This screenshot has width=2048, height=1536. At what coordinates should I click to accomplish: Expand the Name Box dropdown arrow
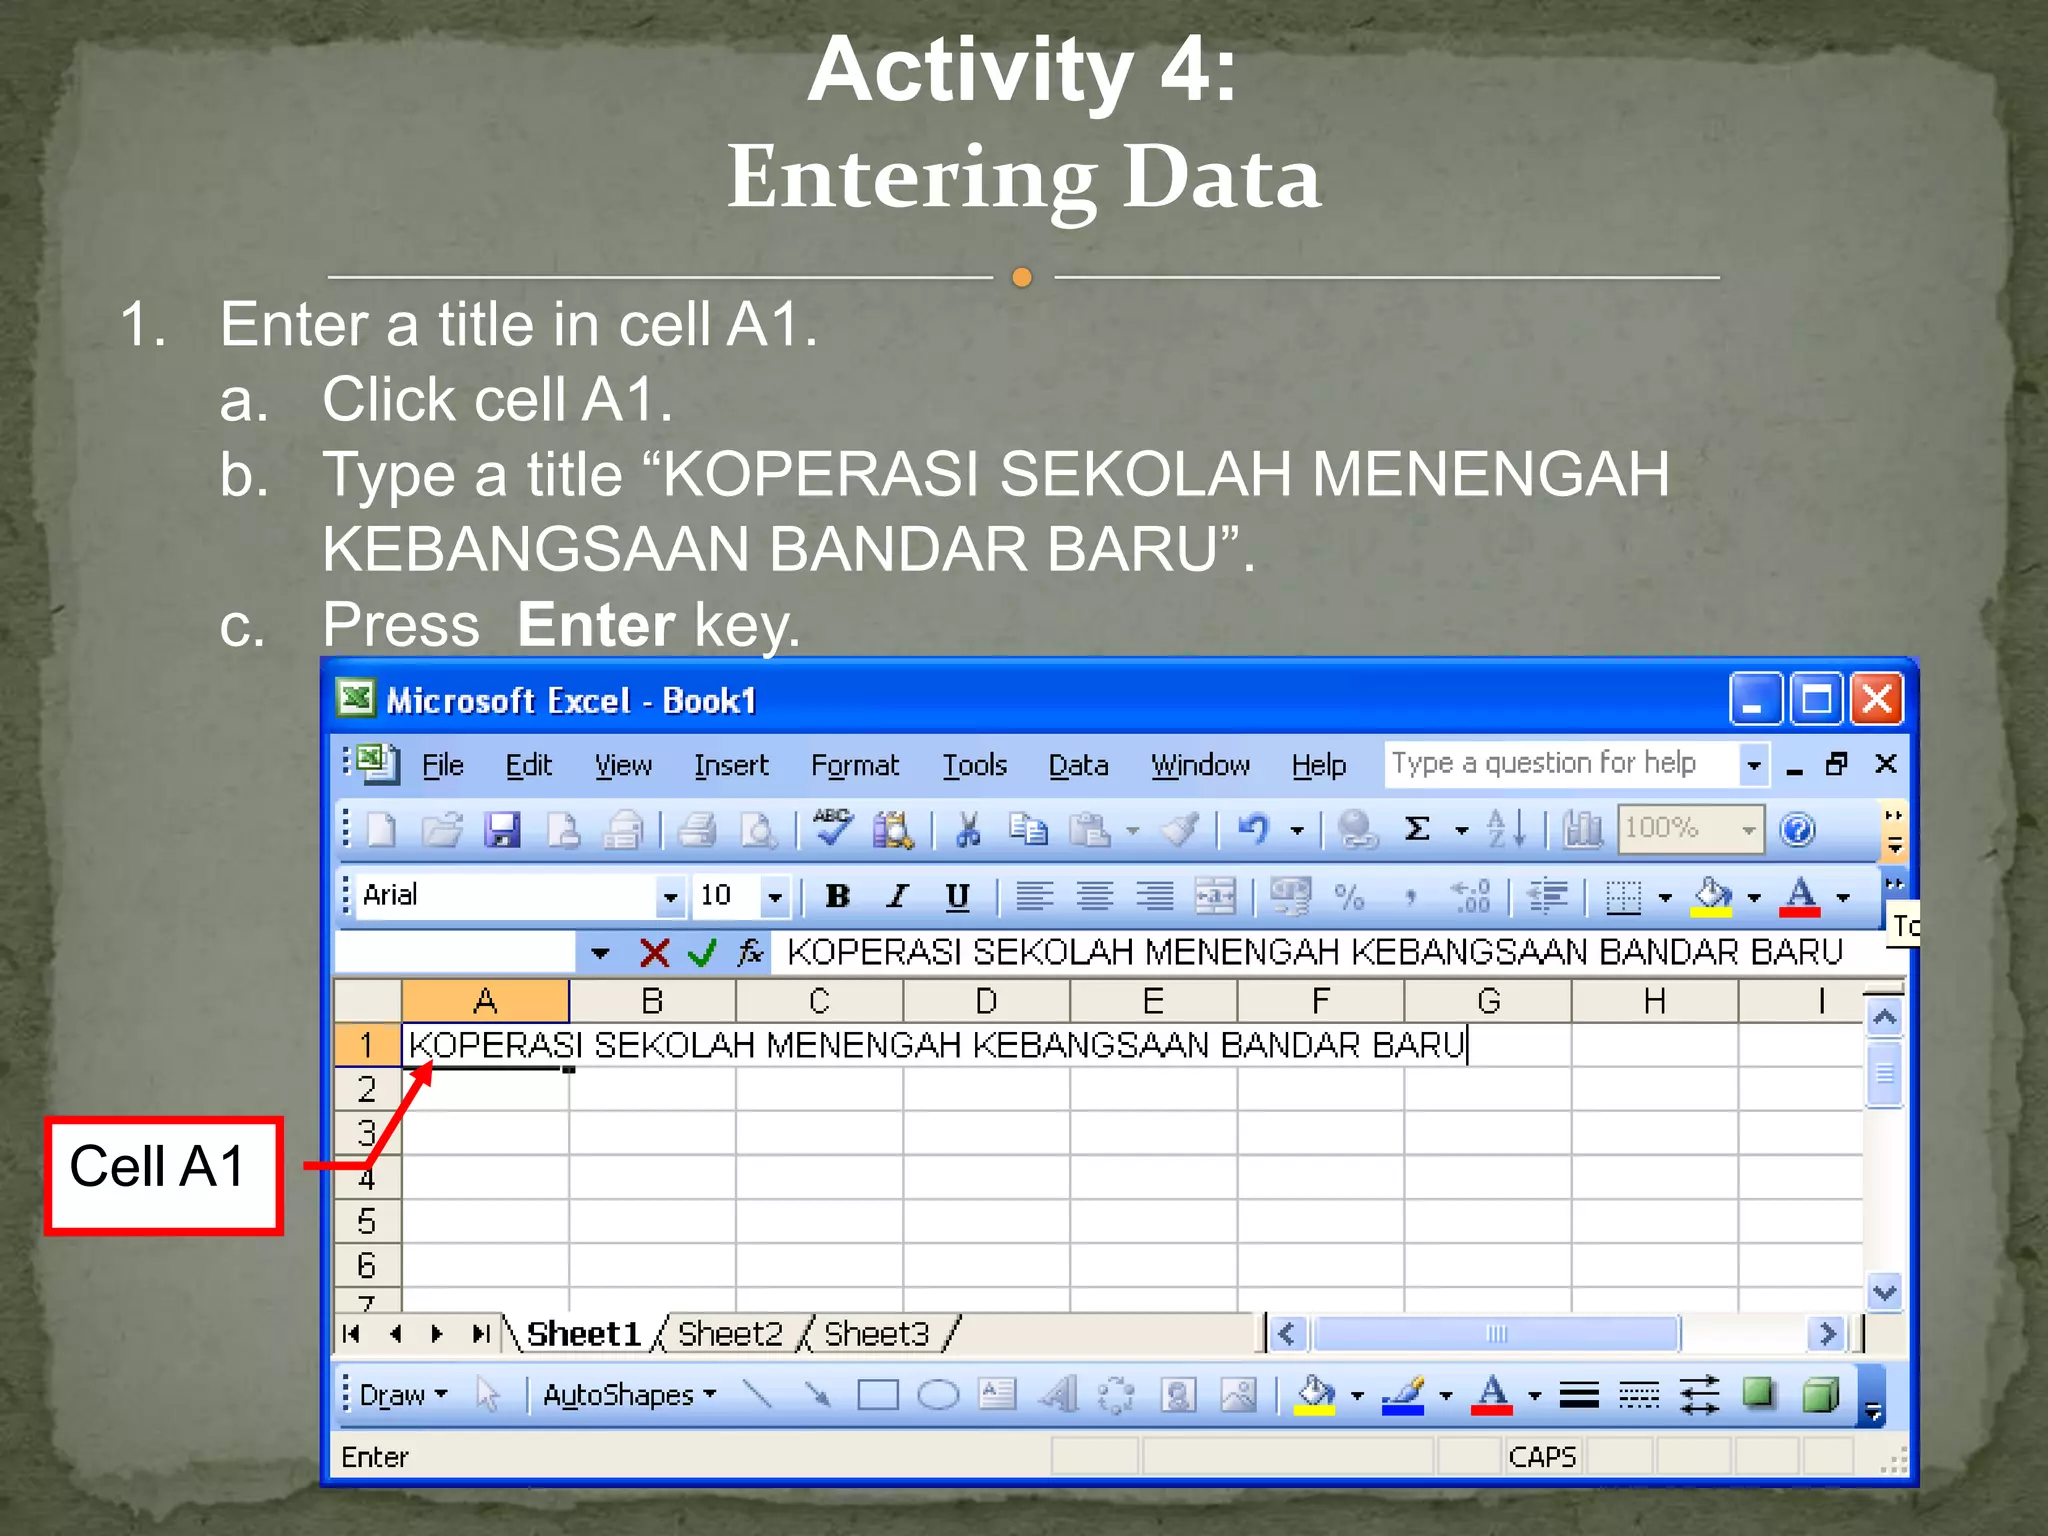[600, 953]
